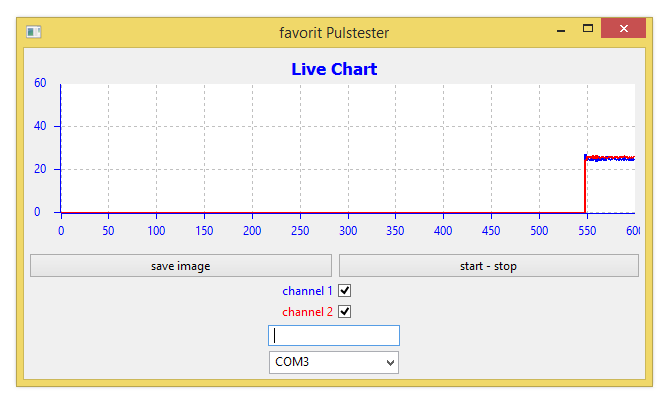
Task: Uncheck the channel 1 checkbox
Action: (344, 291)
